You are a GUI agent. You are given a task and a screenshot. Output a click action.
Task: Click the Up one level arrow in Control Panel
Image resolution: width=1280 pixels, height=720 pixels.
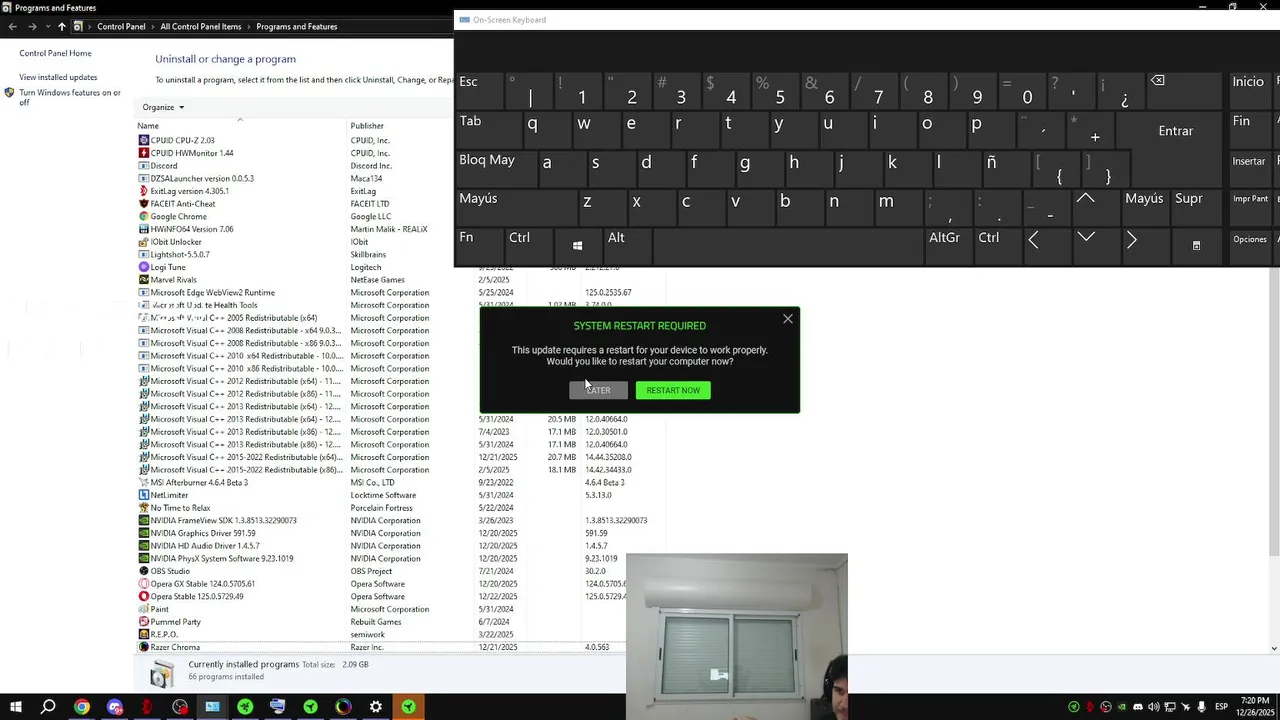tap(61, 26)
